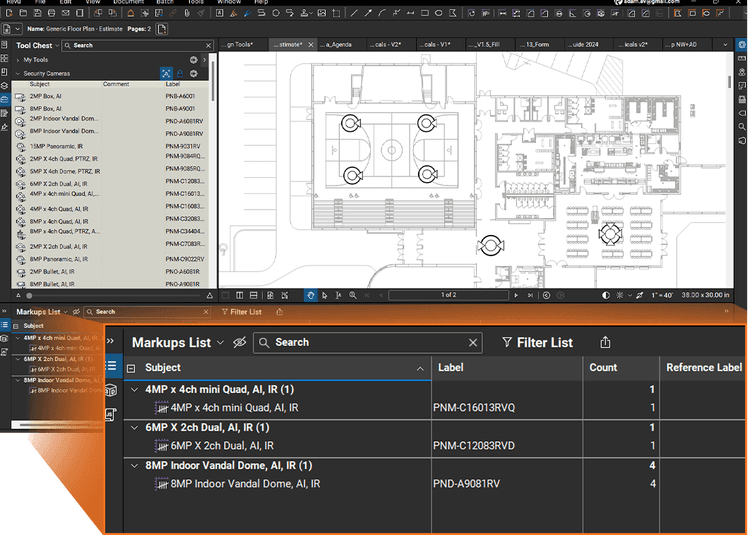Sort by the Label column header

[507, 368]
